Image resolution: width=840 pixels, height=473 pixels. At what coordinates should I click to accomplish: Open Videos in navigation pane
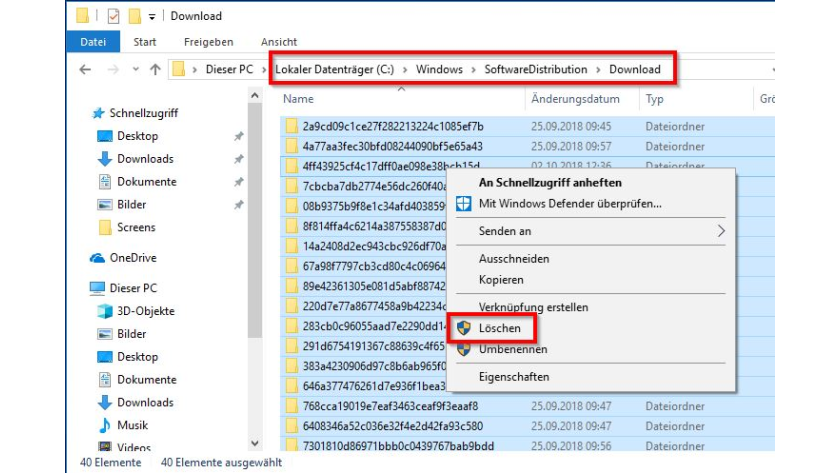click(134, 447)
